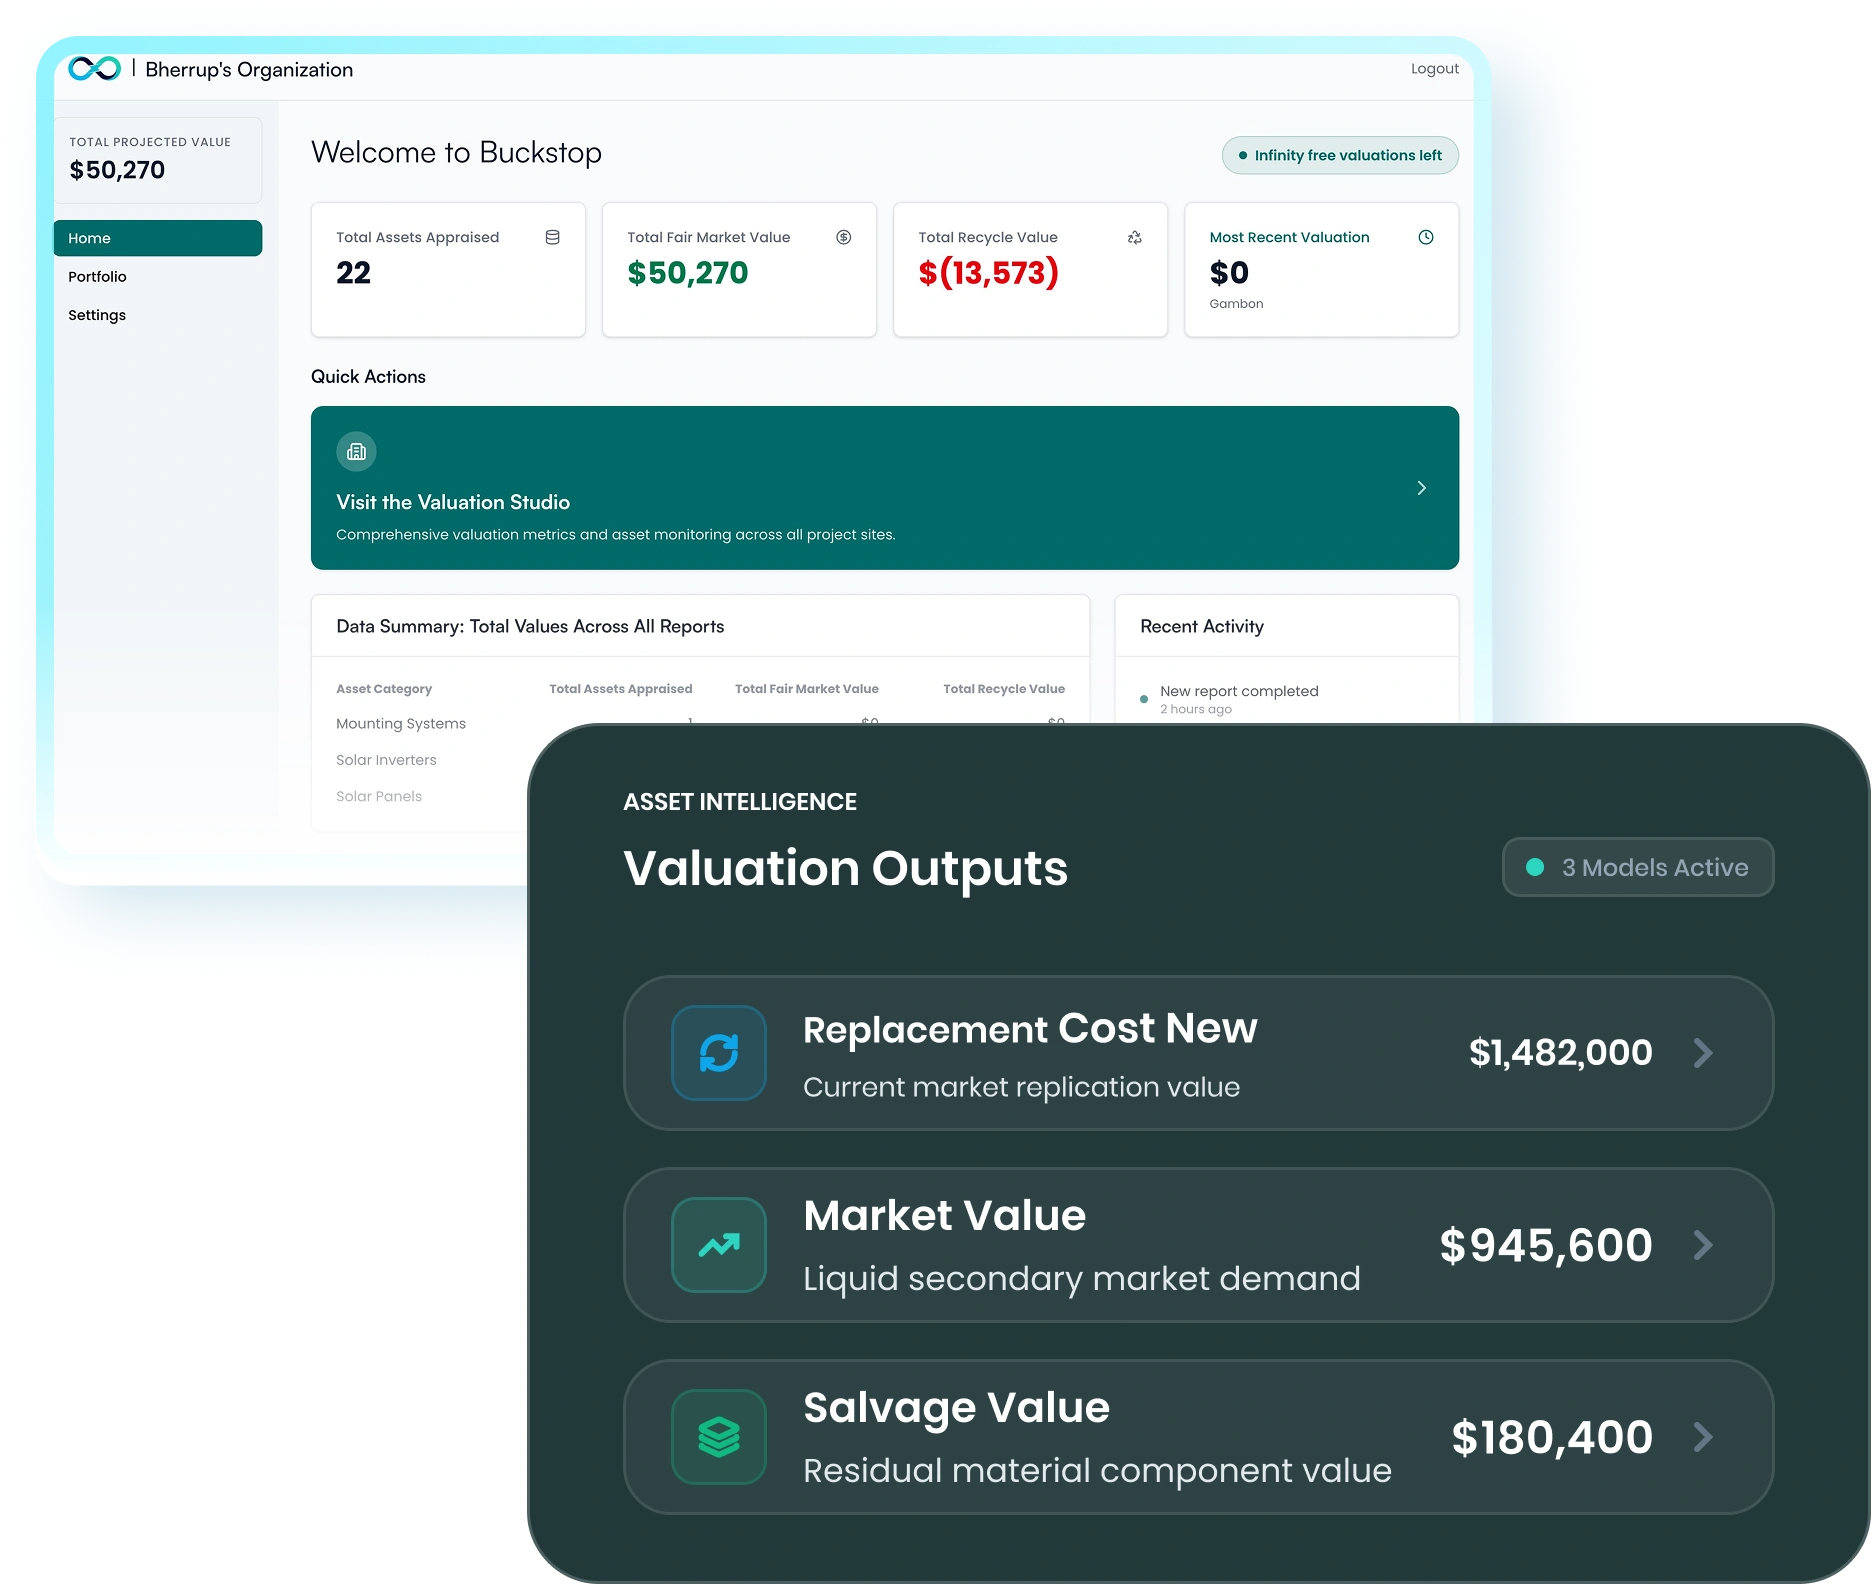Open Valuation Studio using the arrow chevron

coord(1421,488)
